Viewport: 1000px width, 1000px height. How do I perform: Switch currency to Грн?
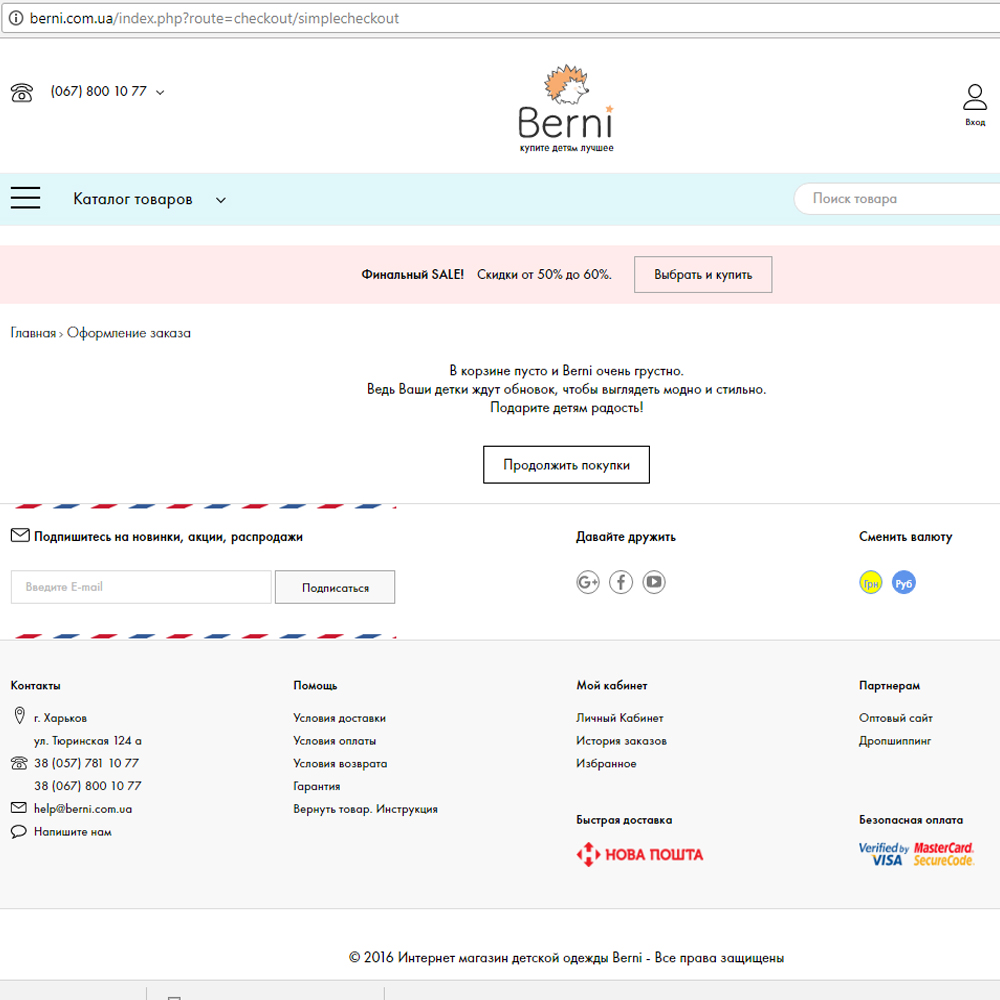tap(871, 583)
